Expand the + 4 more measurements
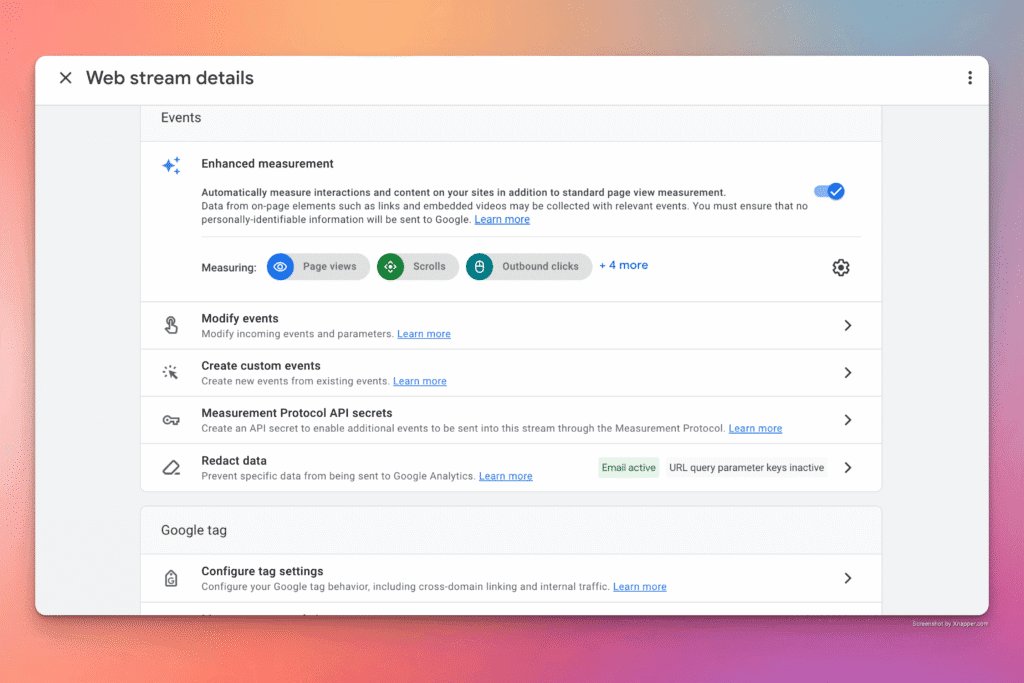Screen dimensions: 1024x683 623,265
